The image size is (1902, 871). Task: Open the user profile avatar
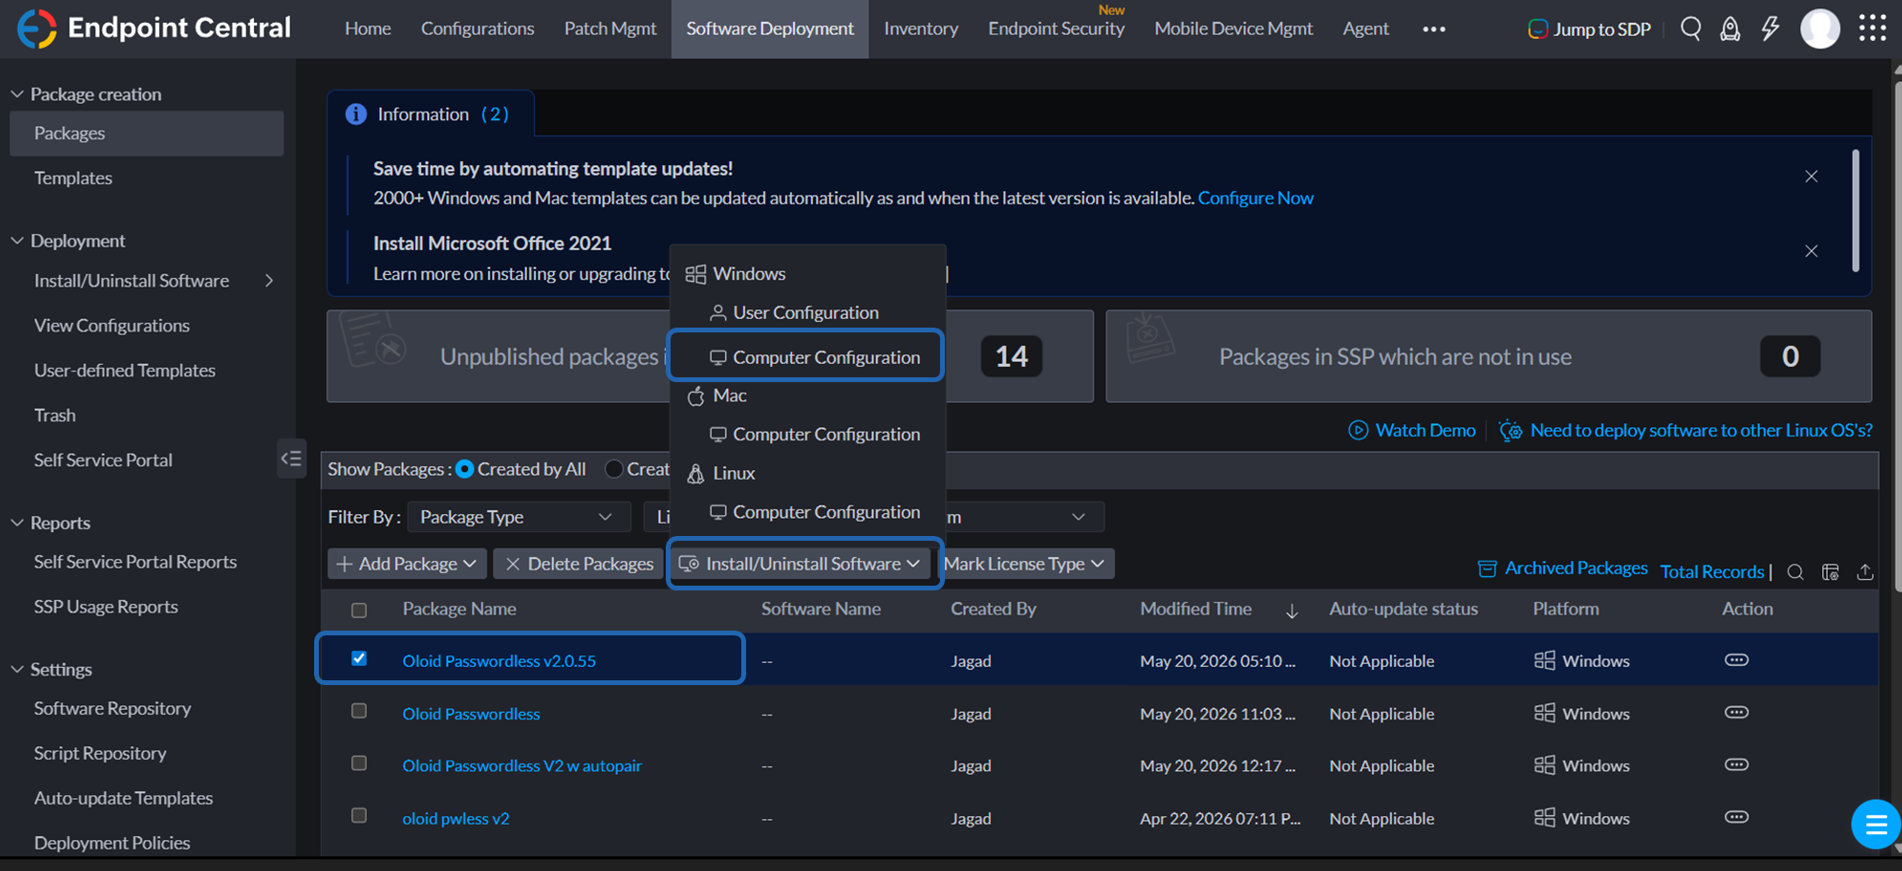[1820, 28]
